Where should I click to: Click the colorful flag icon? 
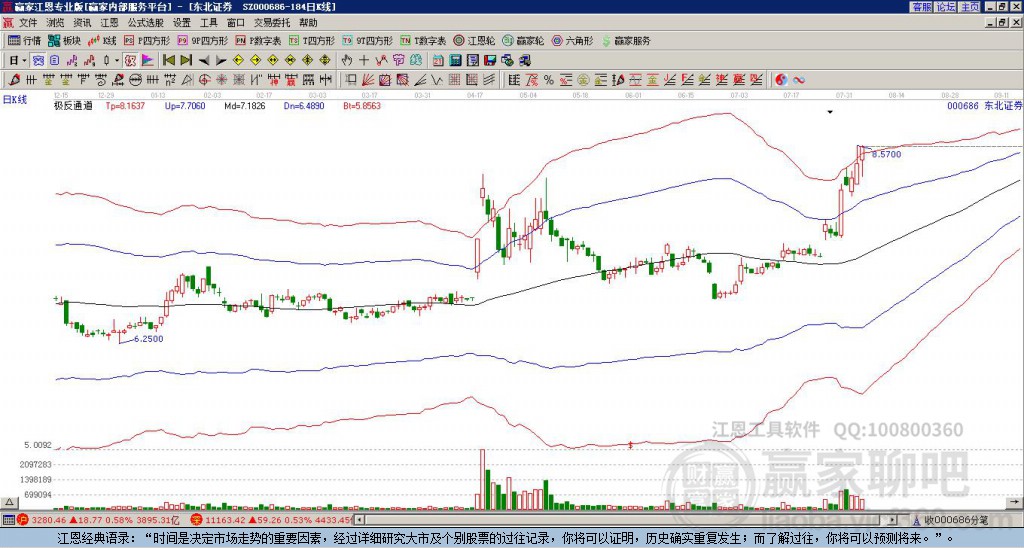click(148, 61)
